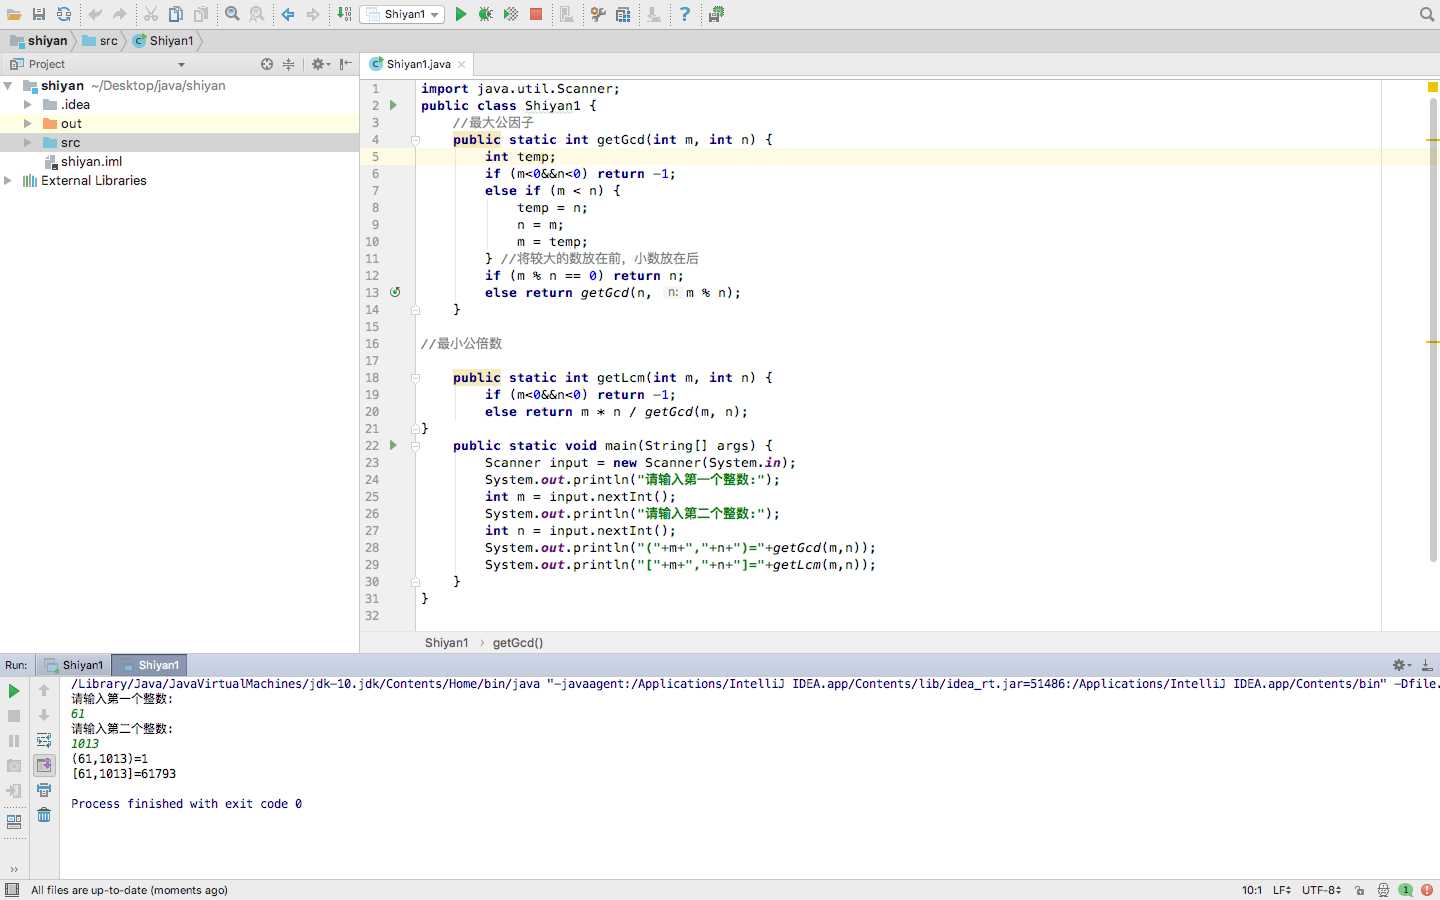This screenshot has width=1440, height=900.
Task: Click the Synchronize toolbar icon
Action: click(x=64, y=14)
